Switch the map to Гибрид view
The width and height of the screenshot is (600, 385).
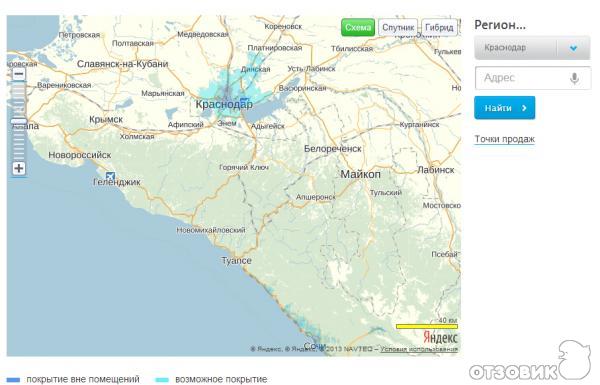tap(439, 28)
